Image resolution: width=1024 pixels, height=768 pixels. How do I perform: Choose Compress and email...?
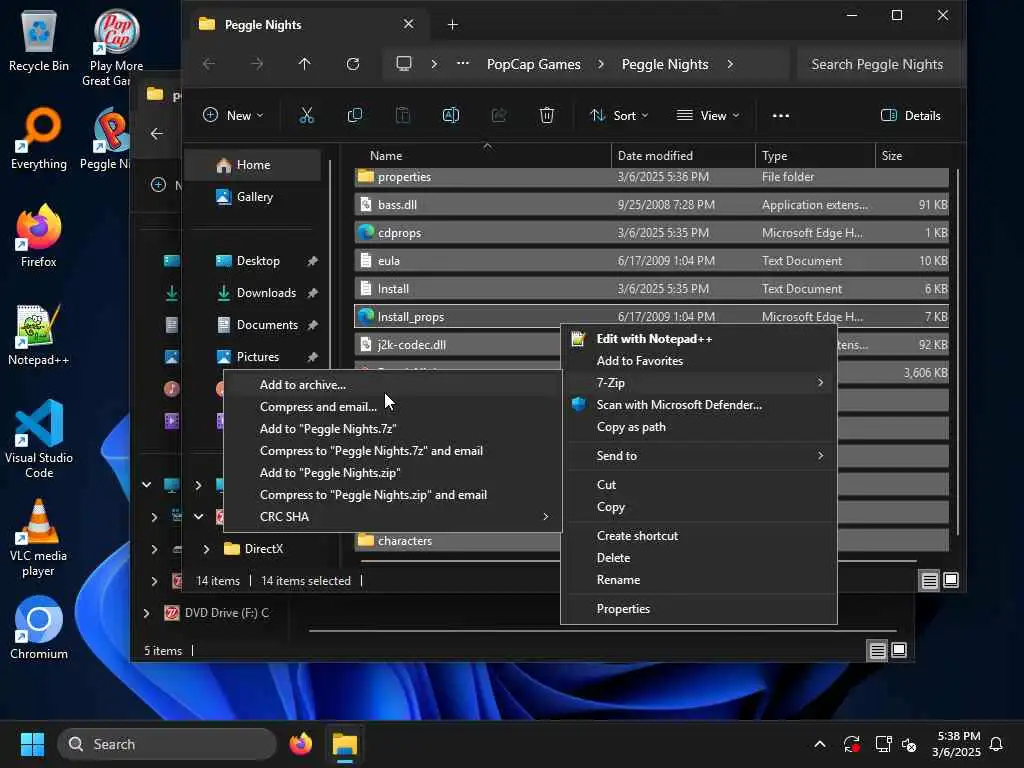[x=392, y=407]
